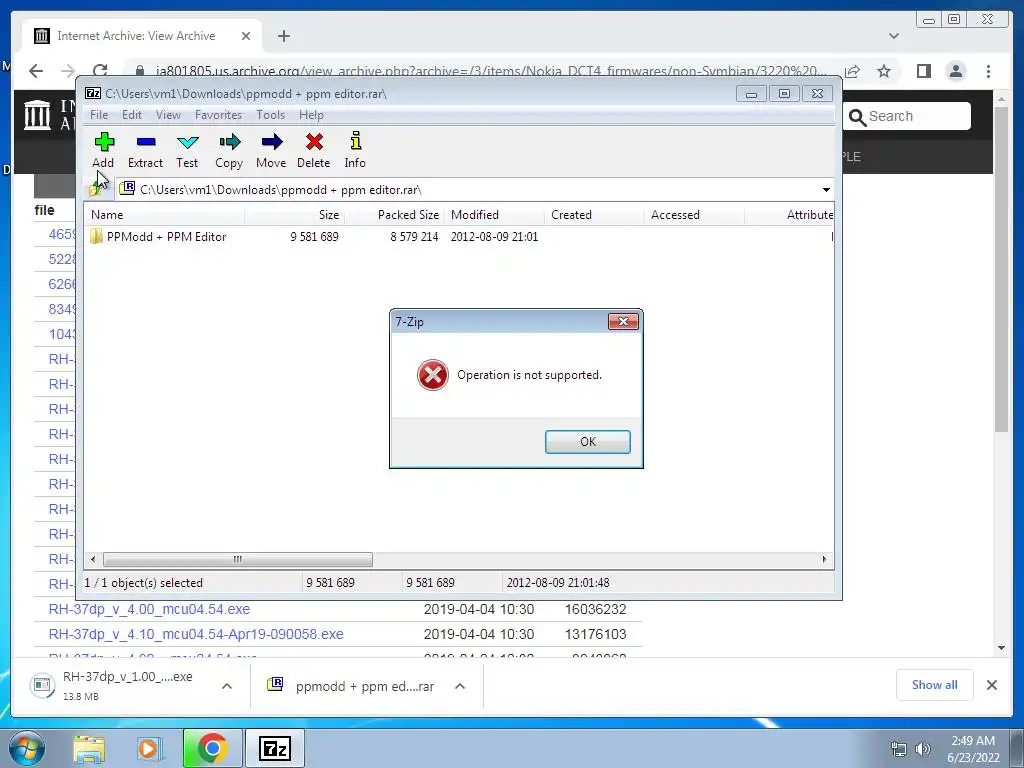This screenshot has width=1024, height=768.
Task: Open the Chrome three-dot menu
Action: click(988, 71)
